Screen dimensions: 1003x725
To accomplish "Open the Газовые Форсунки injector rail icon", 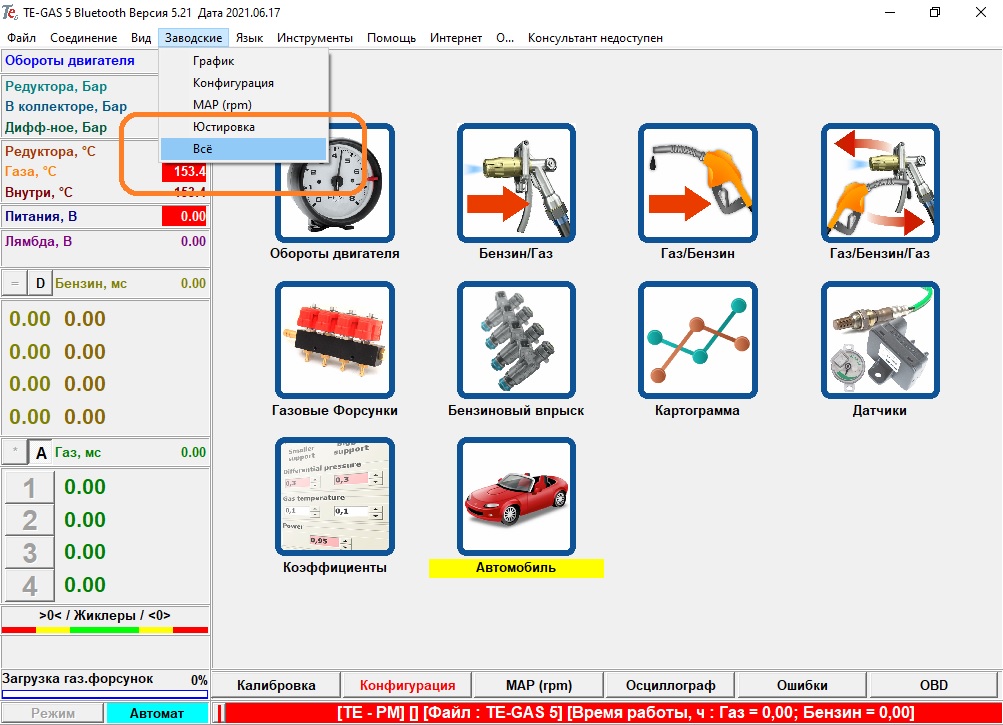I will 335,340.
